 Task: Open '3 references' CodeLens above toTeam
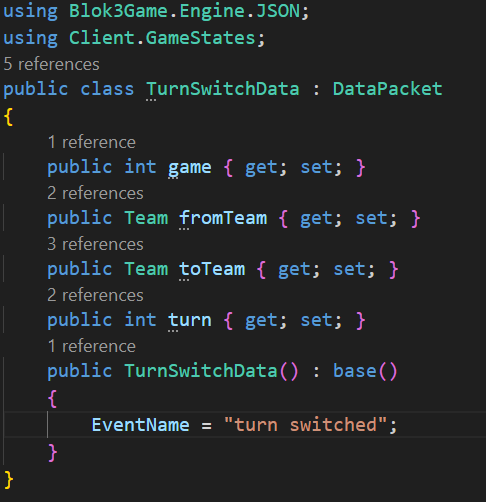click(x=95, y=244)
